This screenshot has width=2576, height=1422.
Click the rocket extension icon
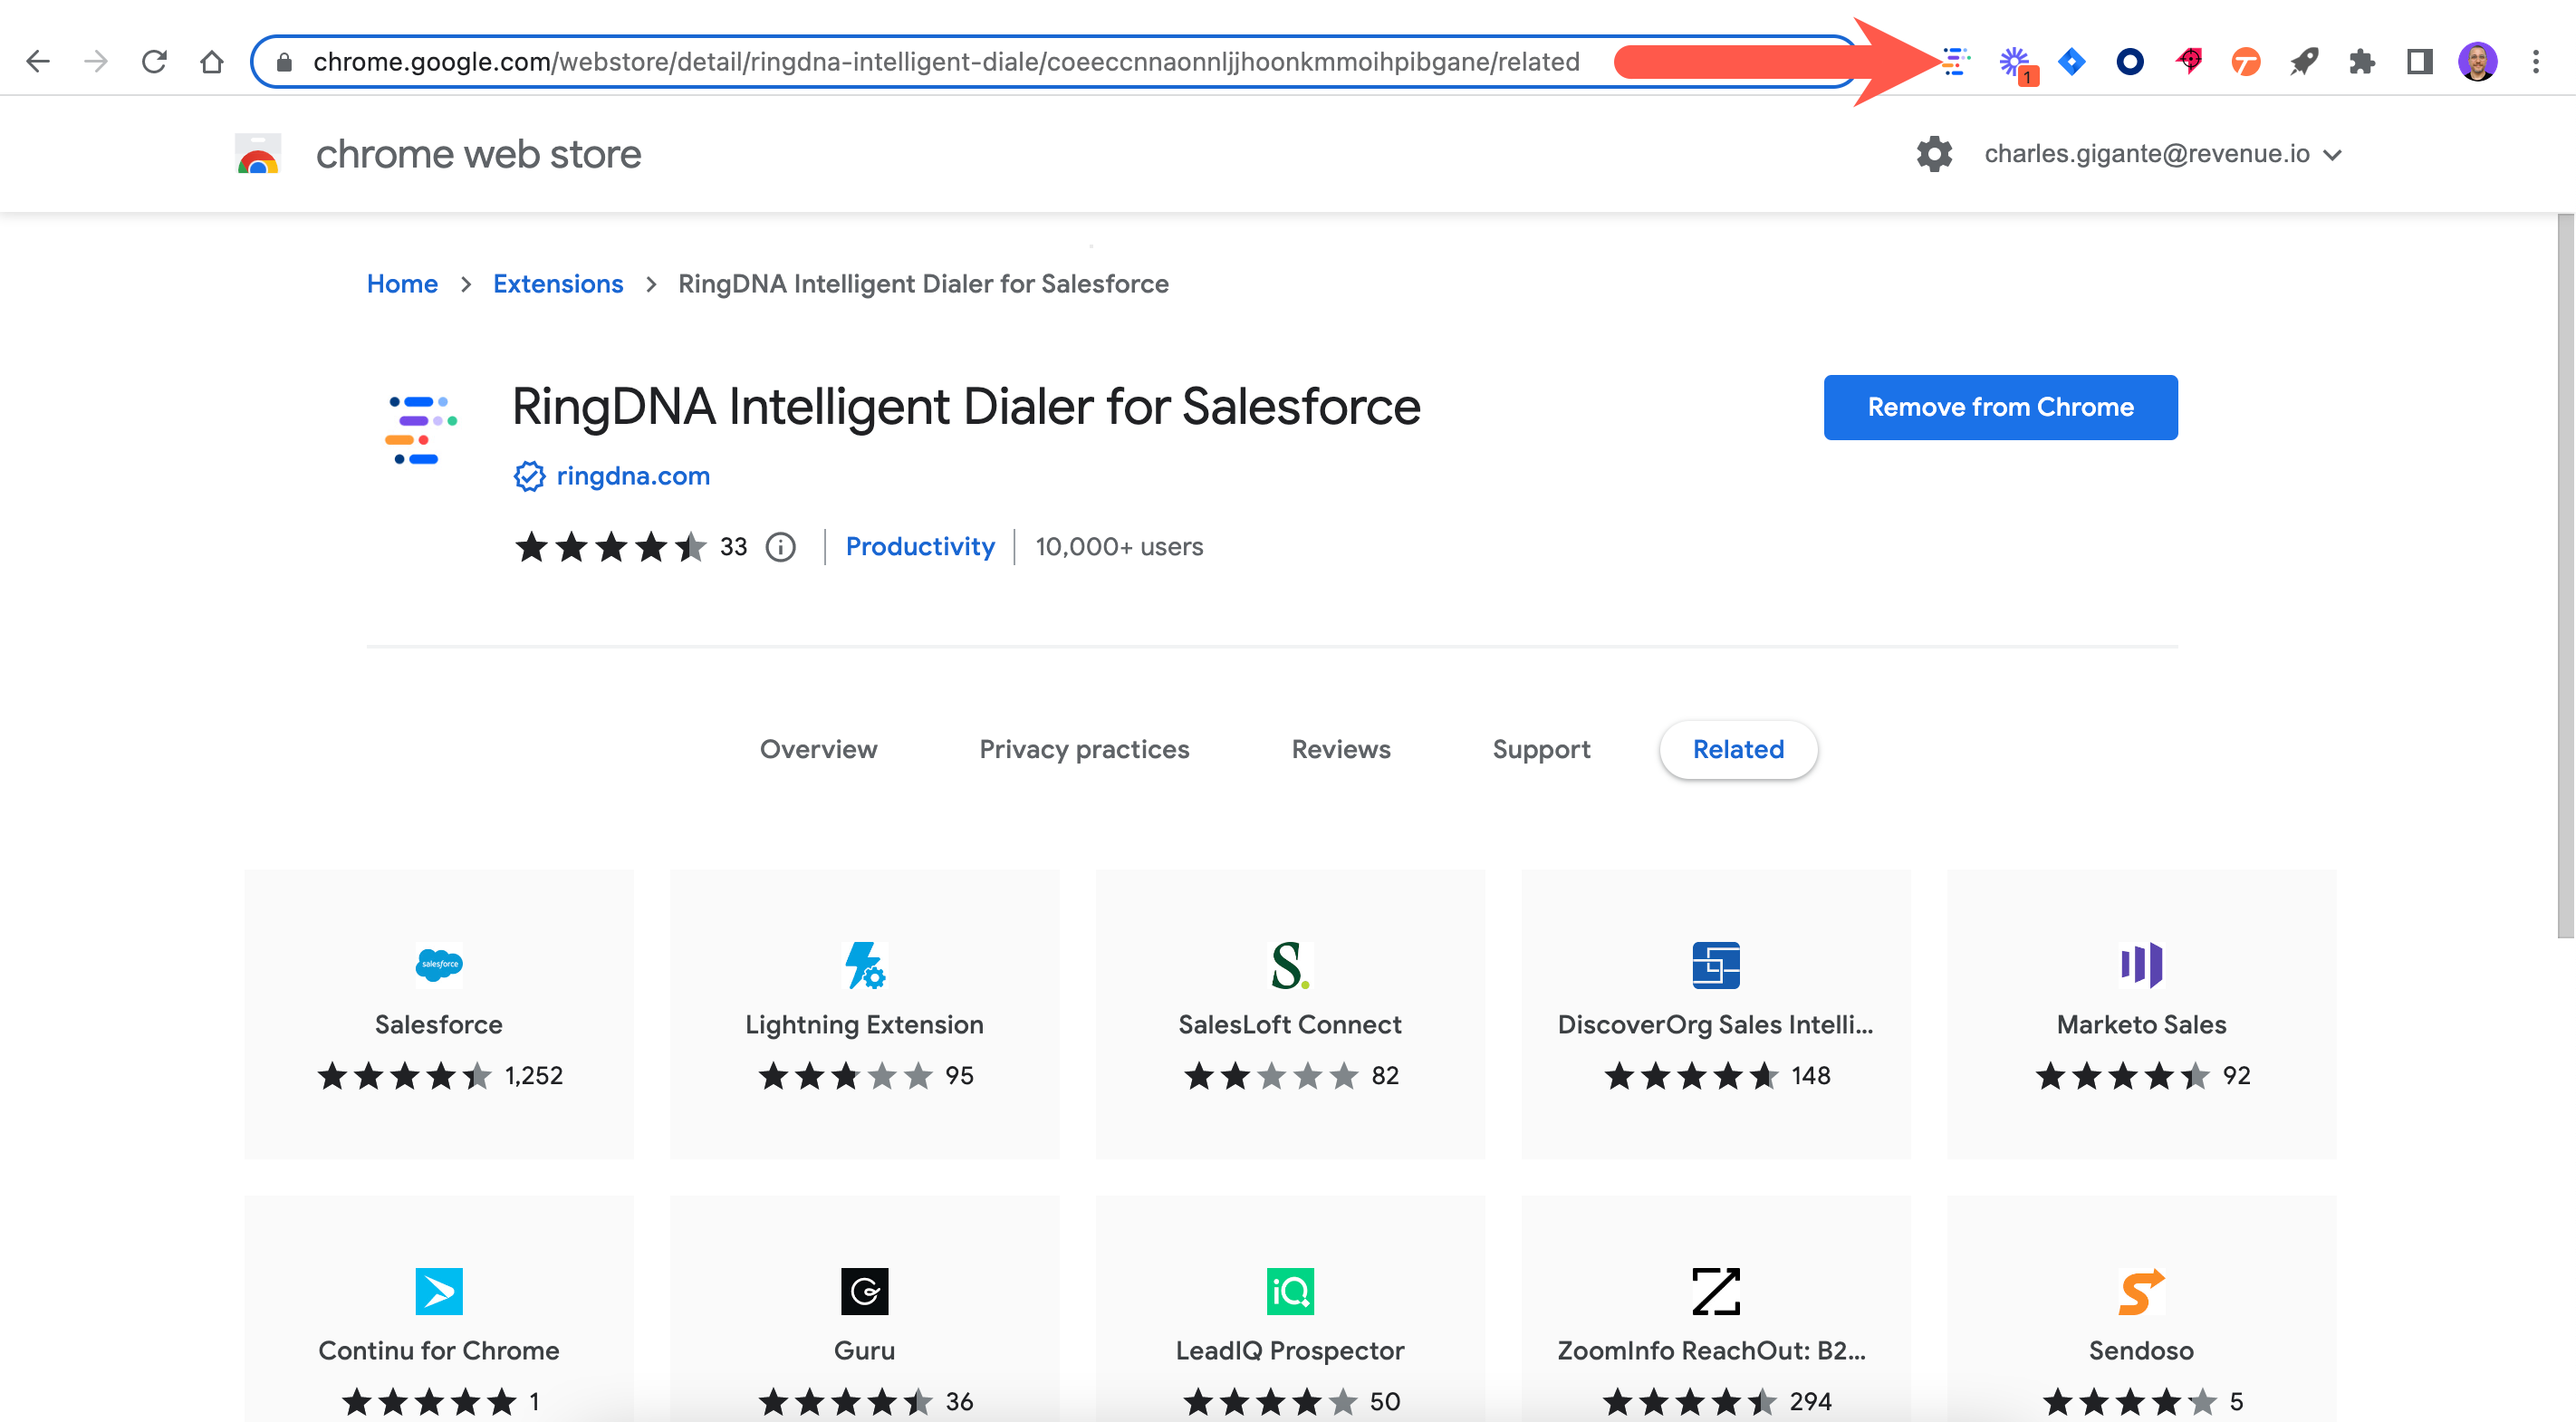2304,62
